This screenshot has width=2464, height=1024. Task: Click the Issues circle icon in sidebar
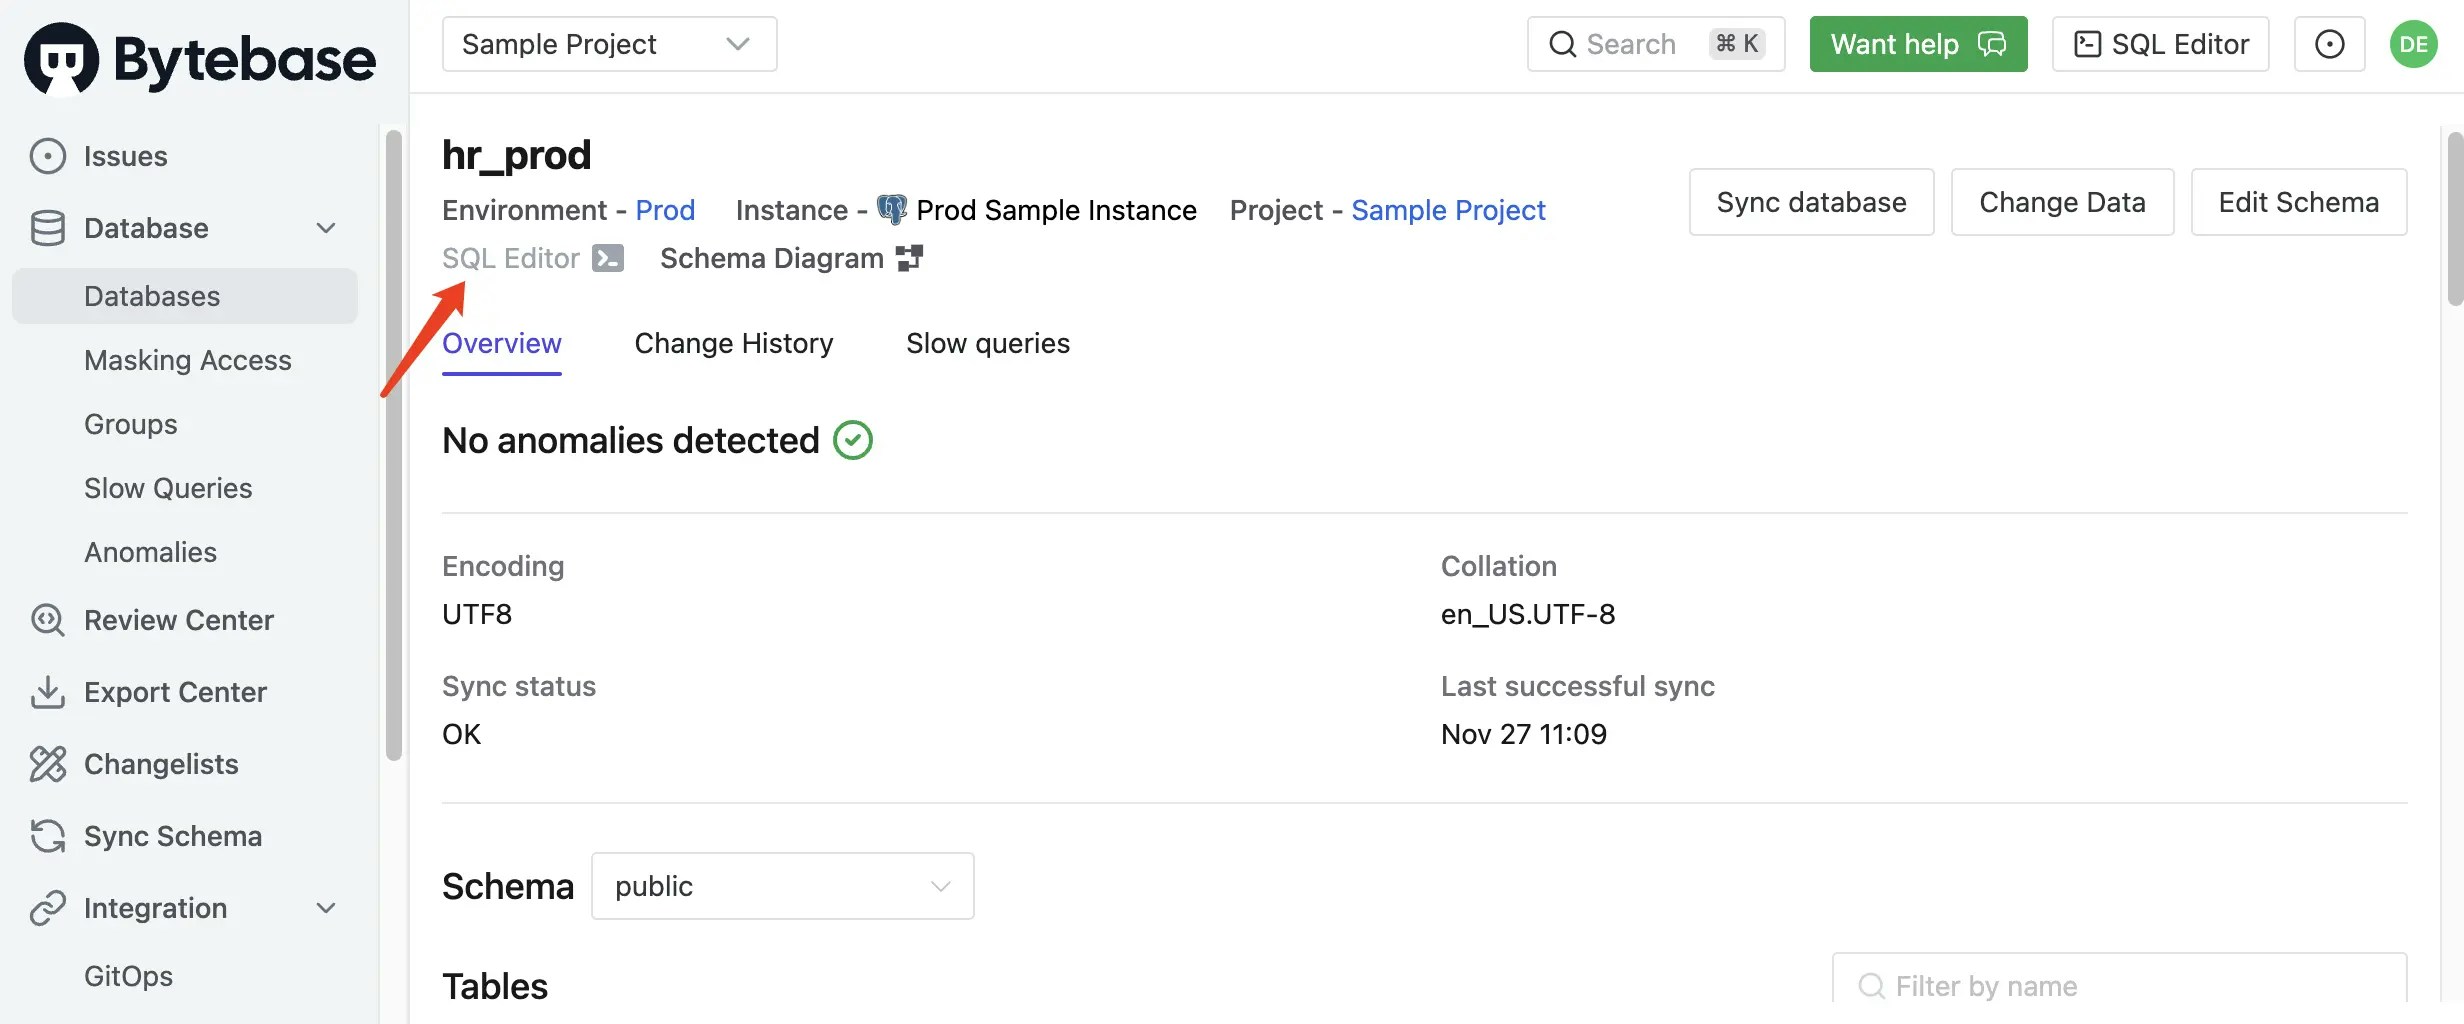coord(47,156)
